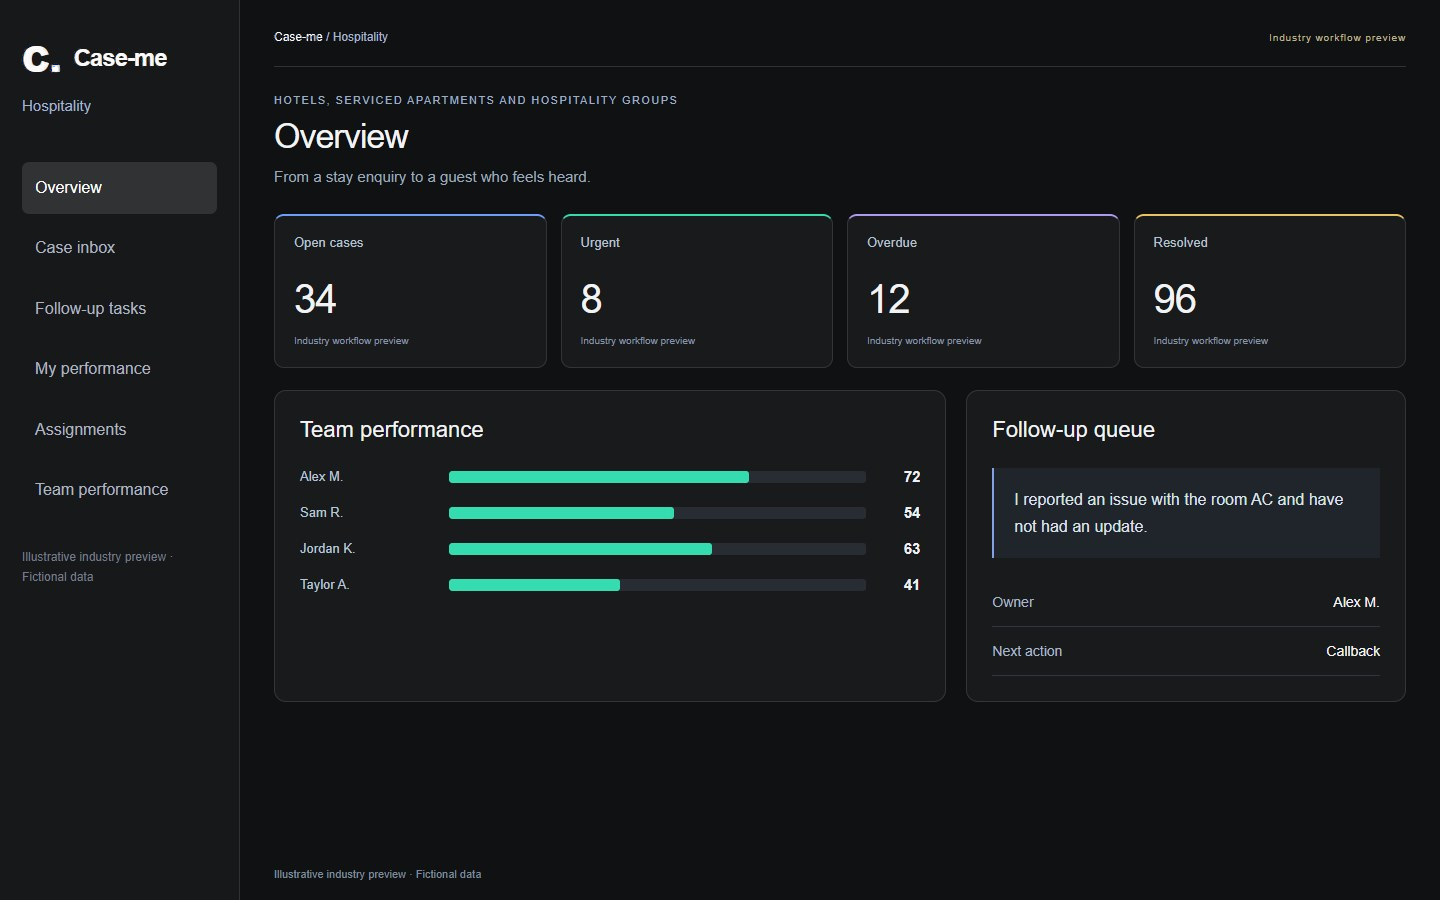1440x900 pixels.
Task: Click the Case-me breadcrumb link
Action: pos(298,37)
